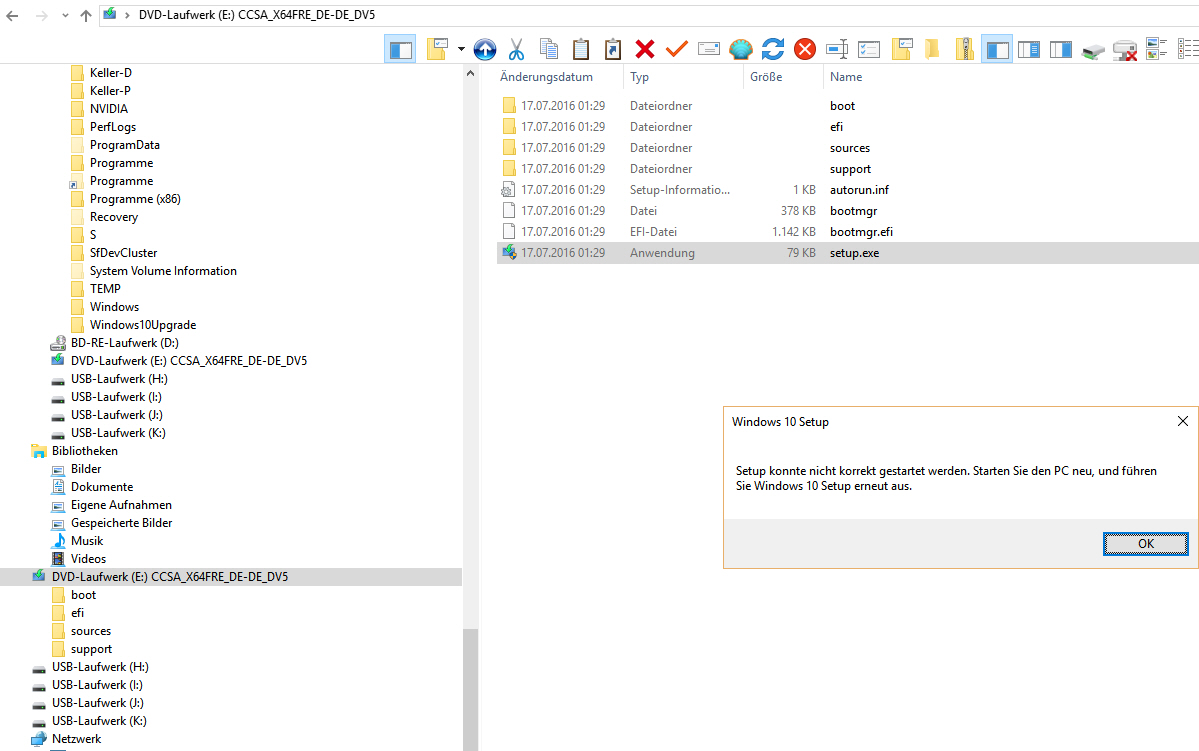Sort by Name column header
This screenshot has width=1199, height=751.
846,77
